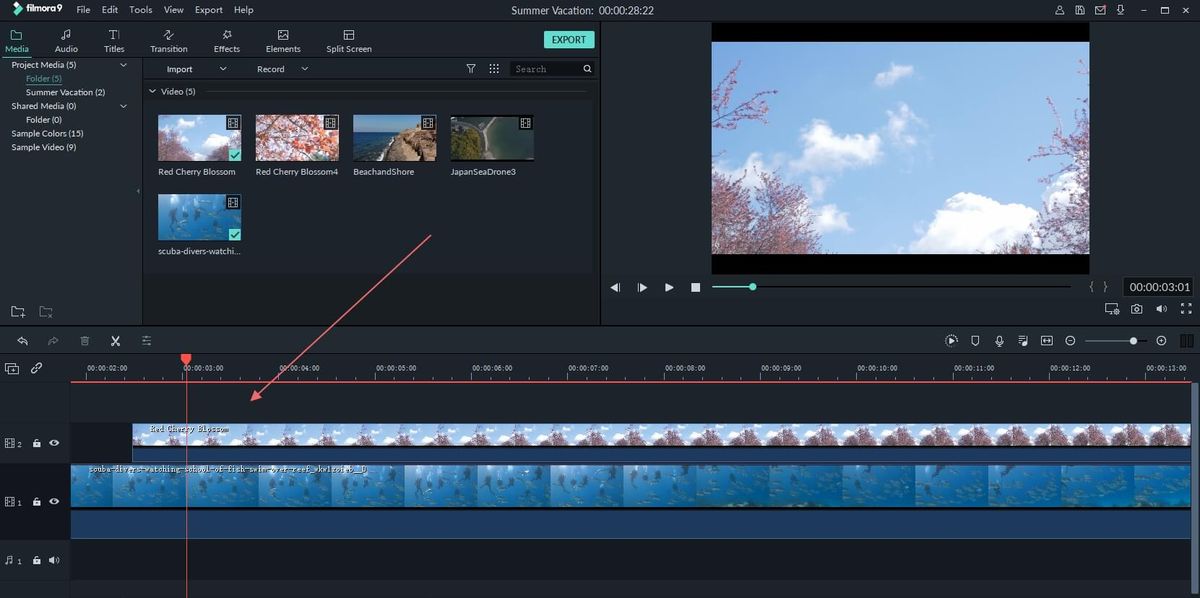Open the Record dropdown
The width and height of the screenshot is (1200, 598).
click(282, 69)
